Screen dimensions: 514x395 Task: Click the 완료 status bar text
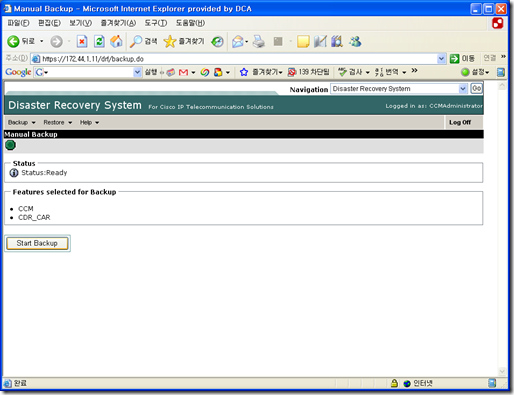point(20,383)
